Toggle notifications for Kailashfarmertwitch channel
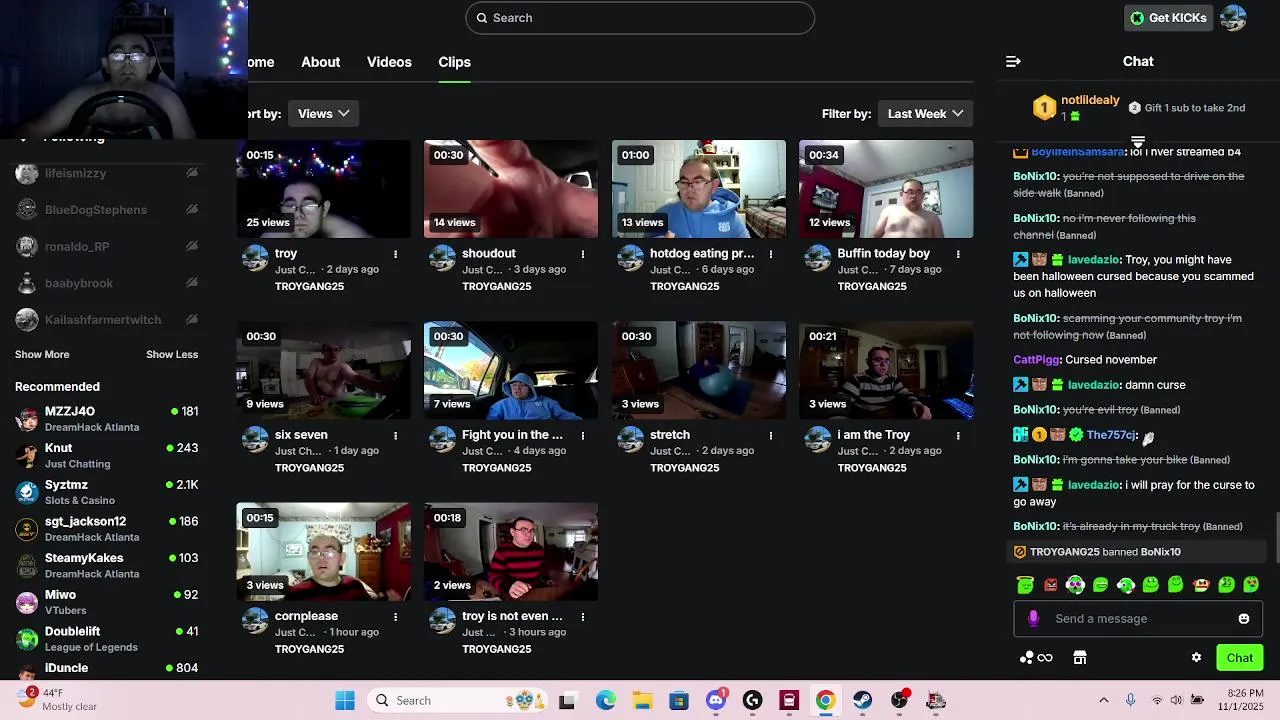Viewport: 1280px width, 720px height. click(191, 320)
